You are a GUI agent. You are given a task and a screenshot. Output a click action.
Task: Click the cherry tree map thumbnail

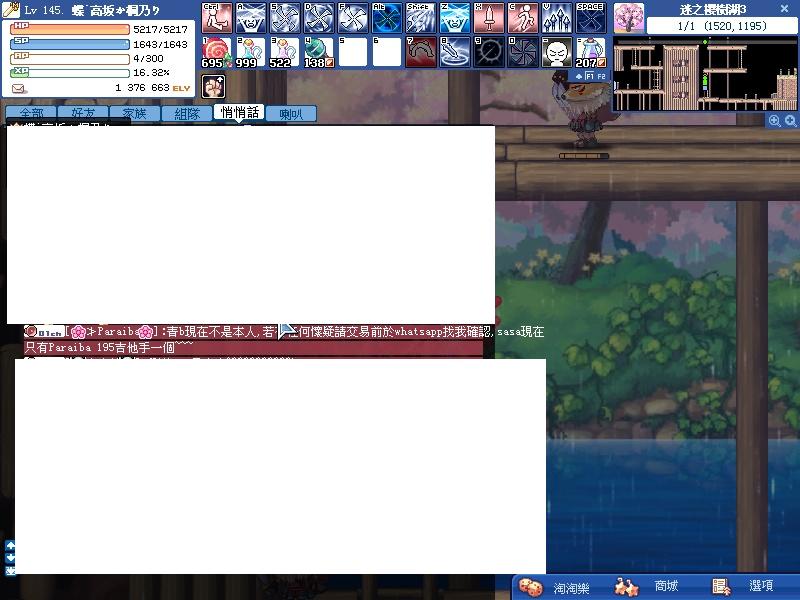[x=629, y=17]
